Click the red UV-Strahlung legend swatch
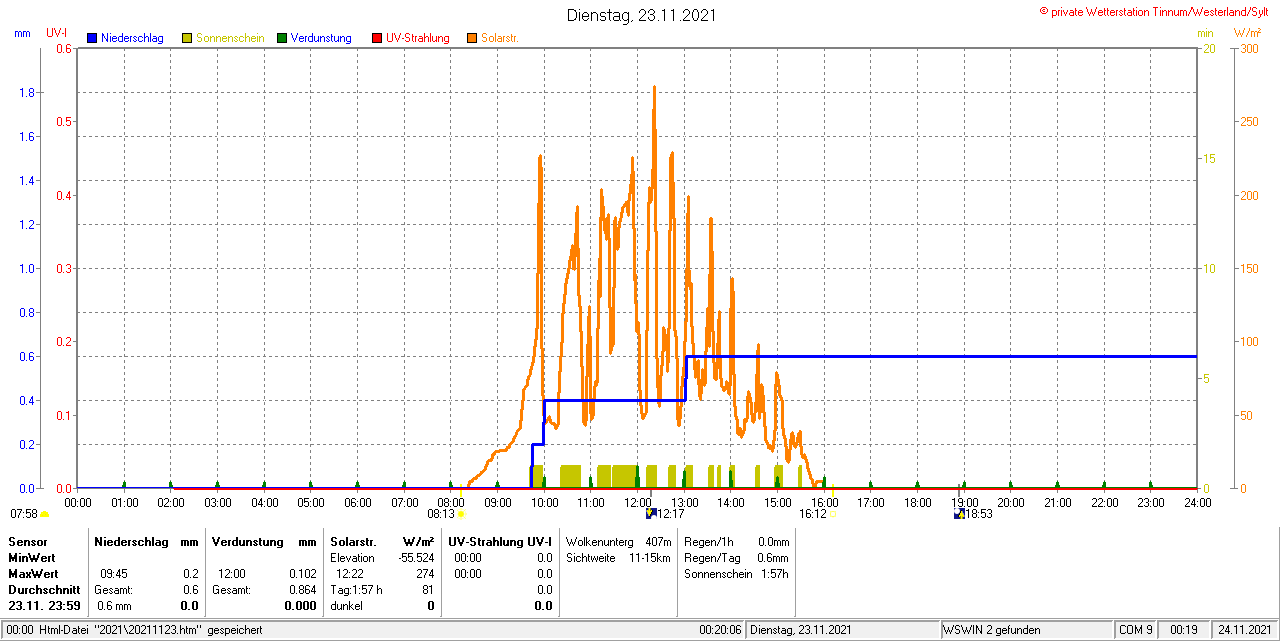The height and width of the screenshot is (641, 1280). click(377, 38)
